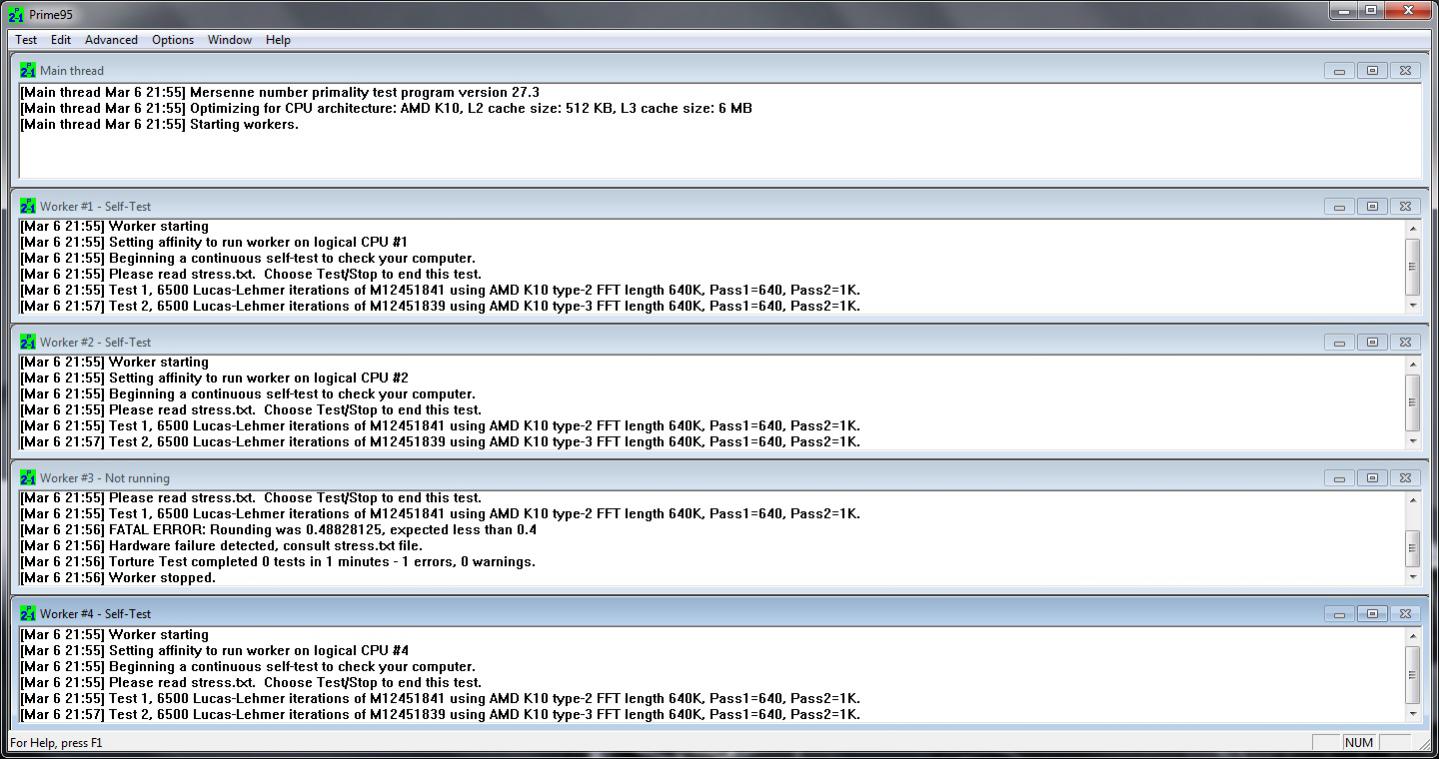Open the Options menu
The height and width of the screenshot is (759, 1439).
coord(173,40)
